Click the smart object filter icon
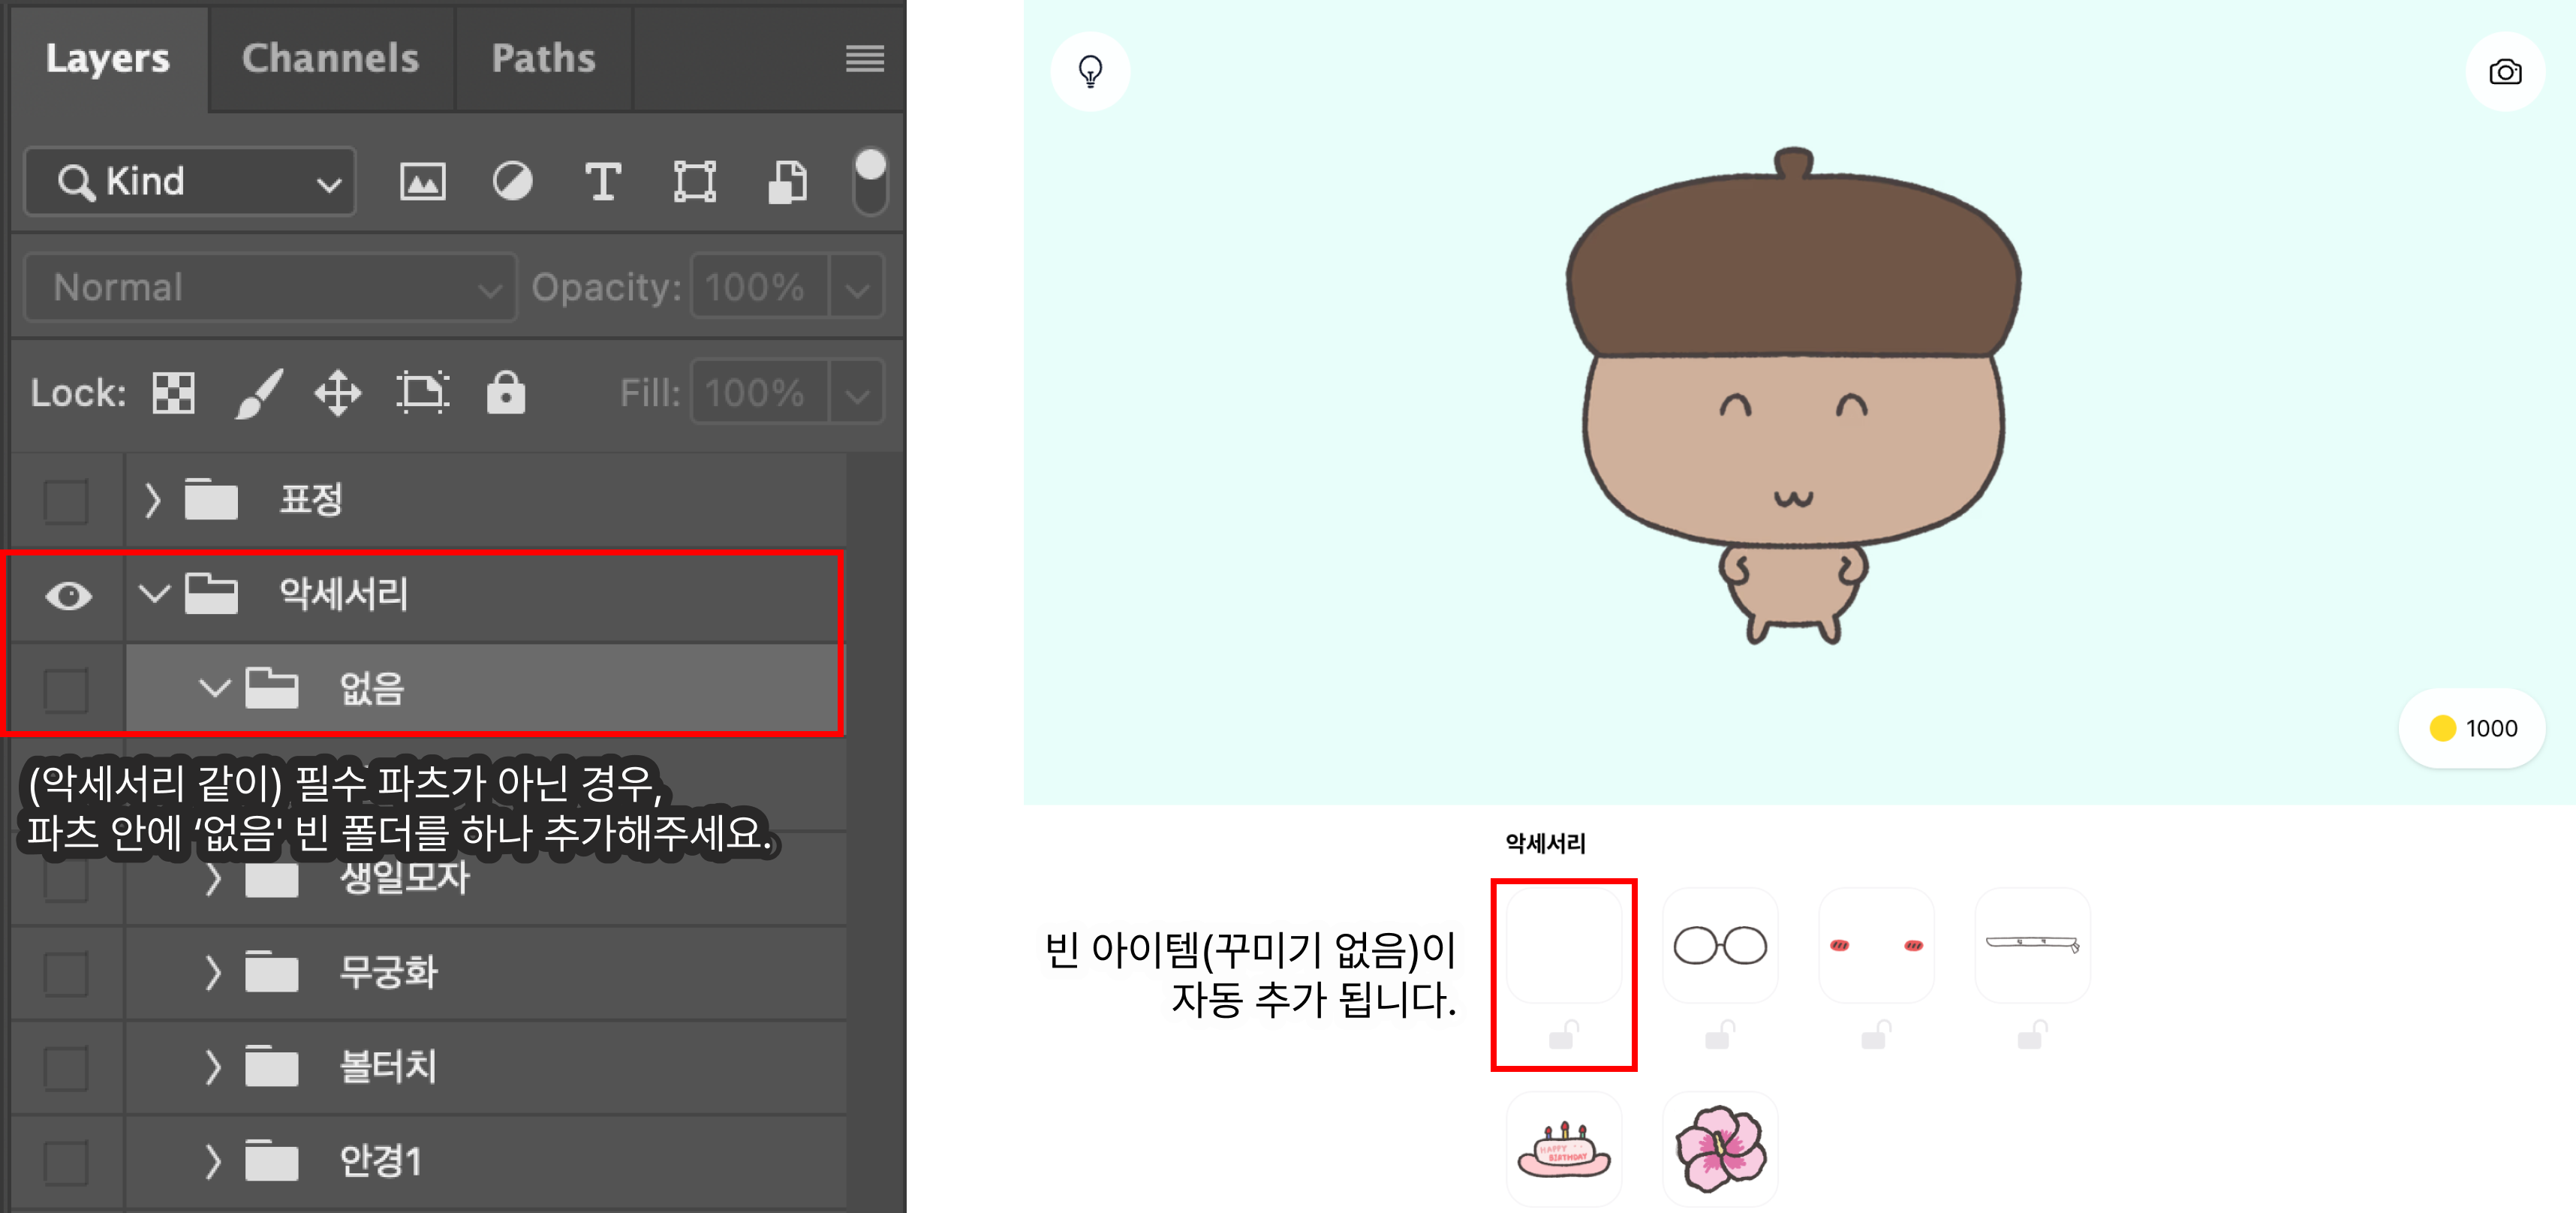 point(787,182)
